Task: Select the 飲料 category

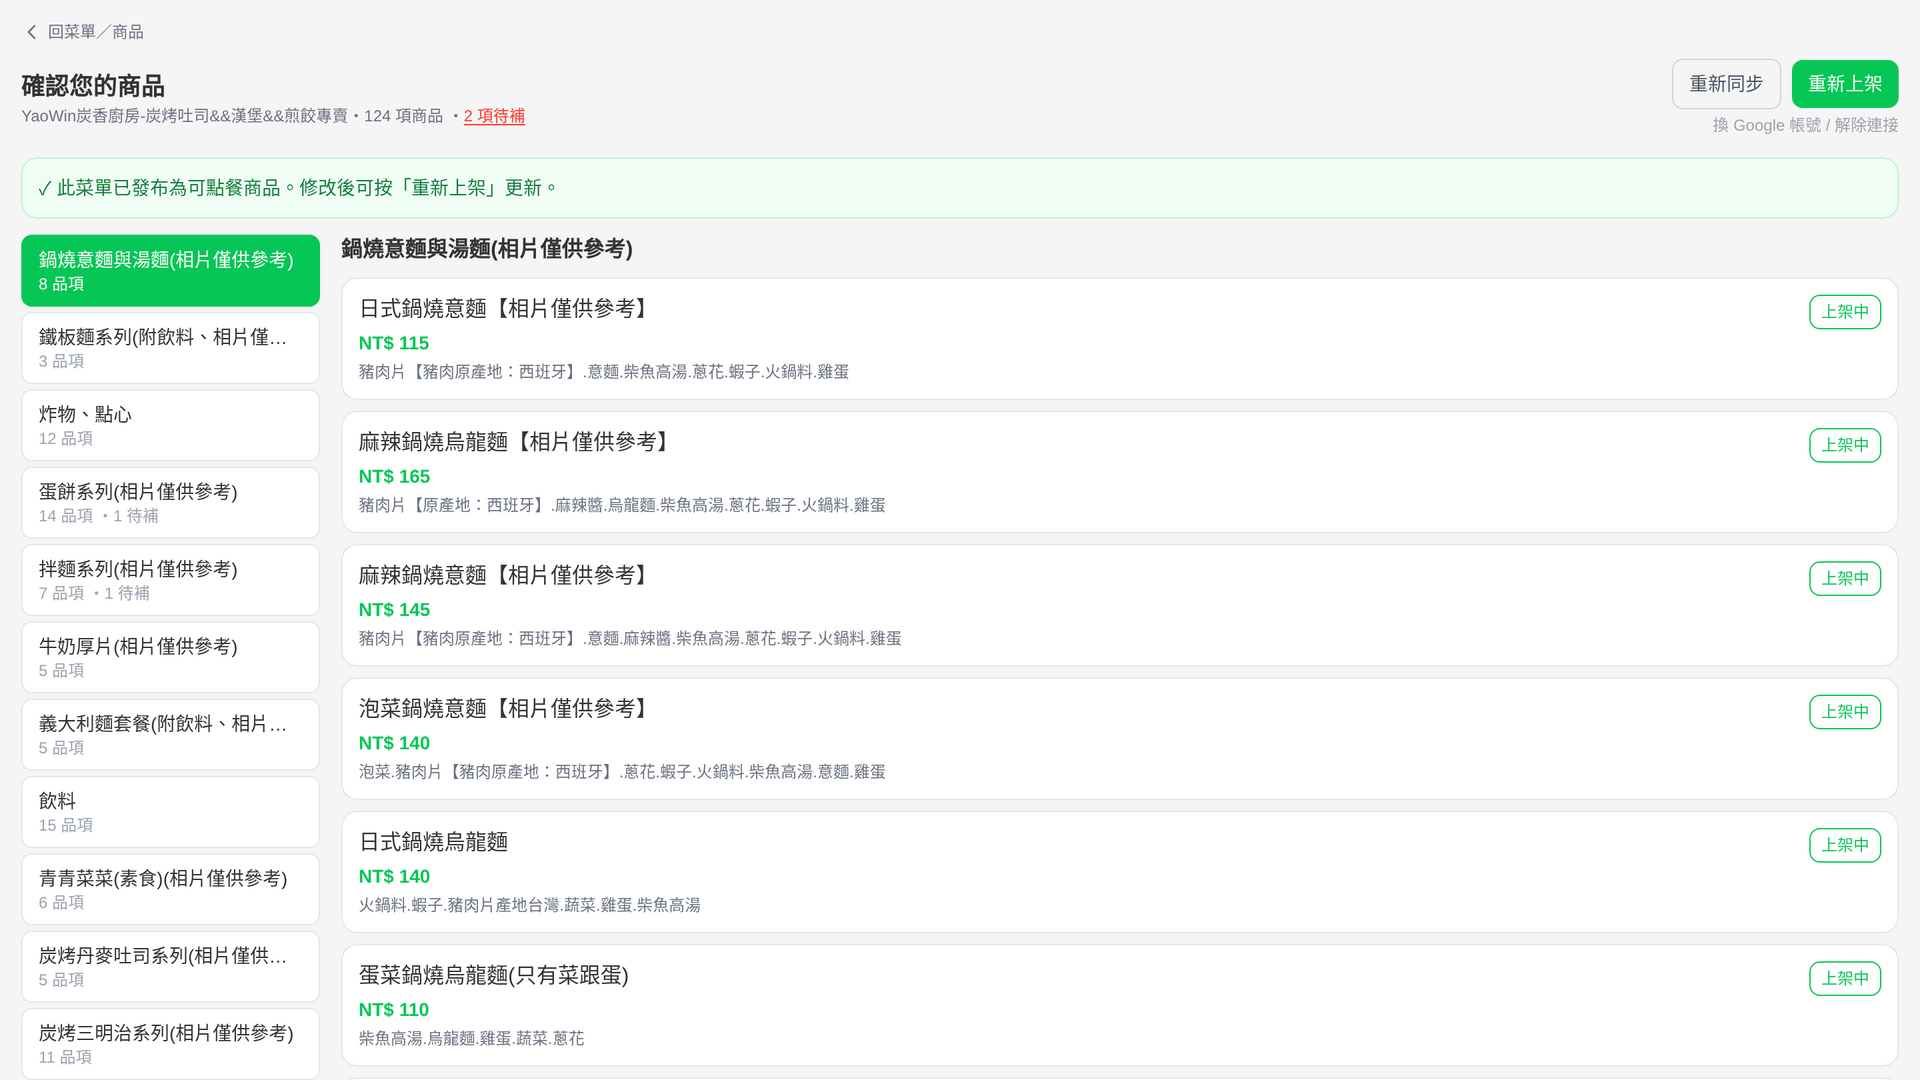Action: [x=170, y=812]
